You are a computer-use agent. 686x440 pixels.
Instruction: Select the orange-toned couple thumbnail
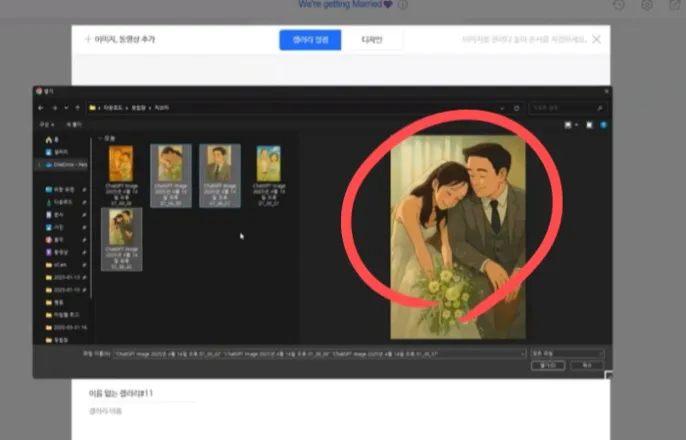(x=121, y=164)
